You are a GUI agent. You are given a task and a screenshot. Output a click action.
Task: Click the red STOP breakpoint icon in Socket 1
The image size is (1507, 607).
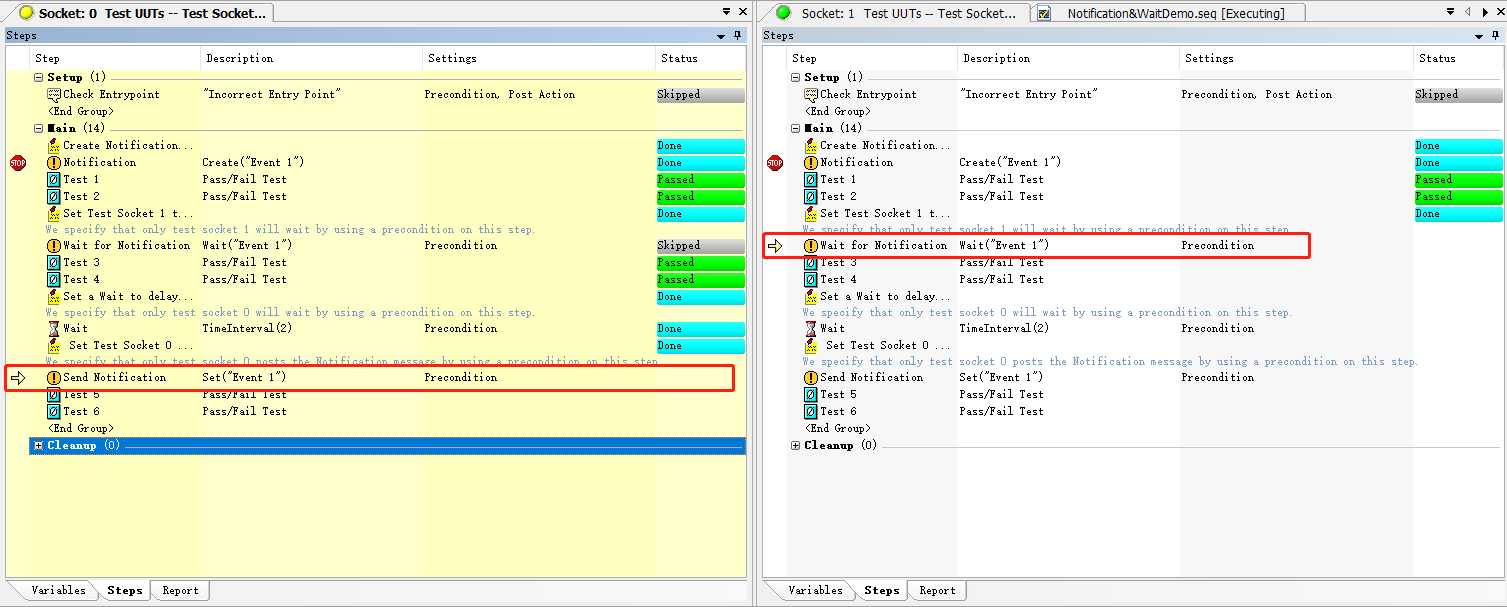click(775, 162)
